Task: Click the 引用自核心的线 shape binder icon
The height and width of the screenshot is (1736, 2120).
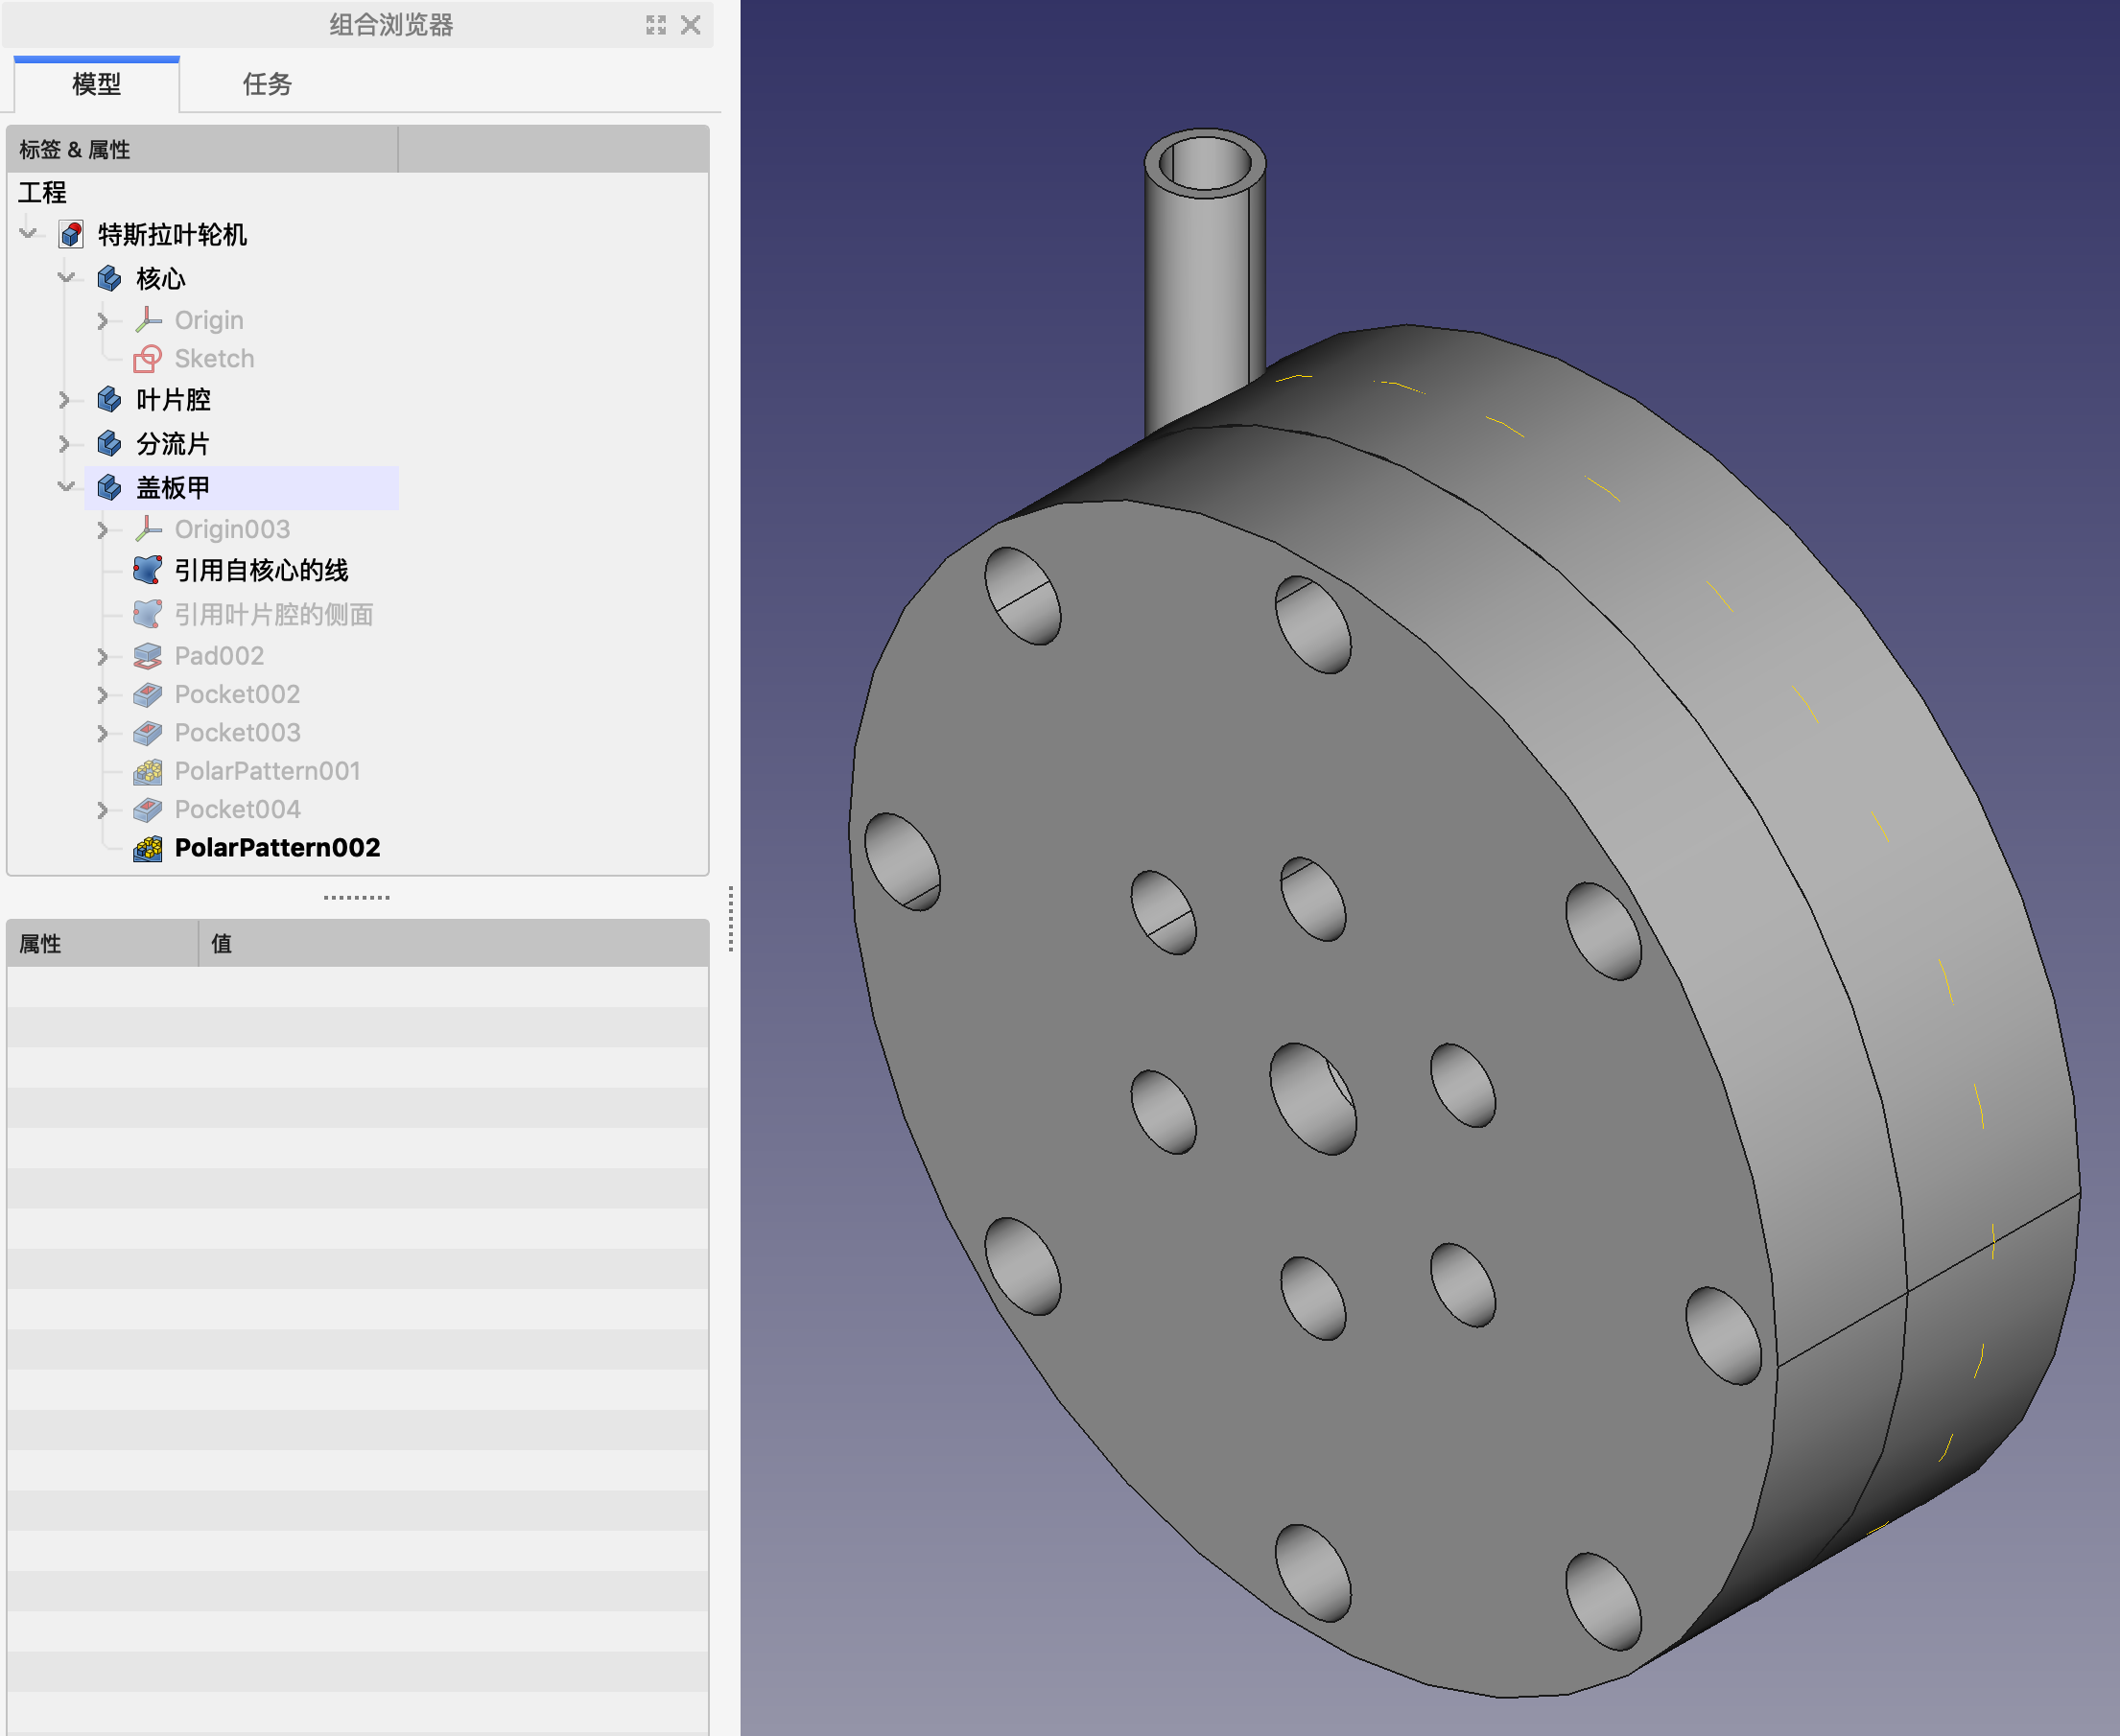Action: [148, 570]
